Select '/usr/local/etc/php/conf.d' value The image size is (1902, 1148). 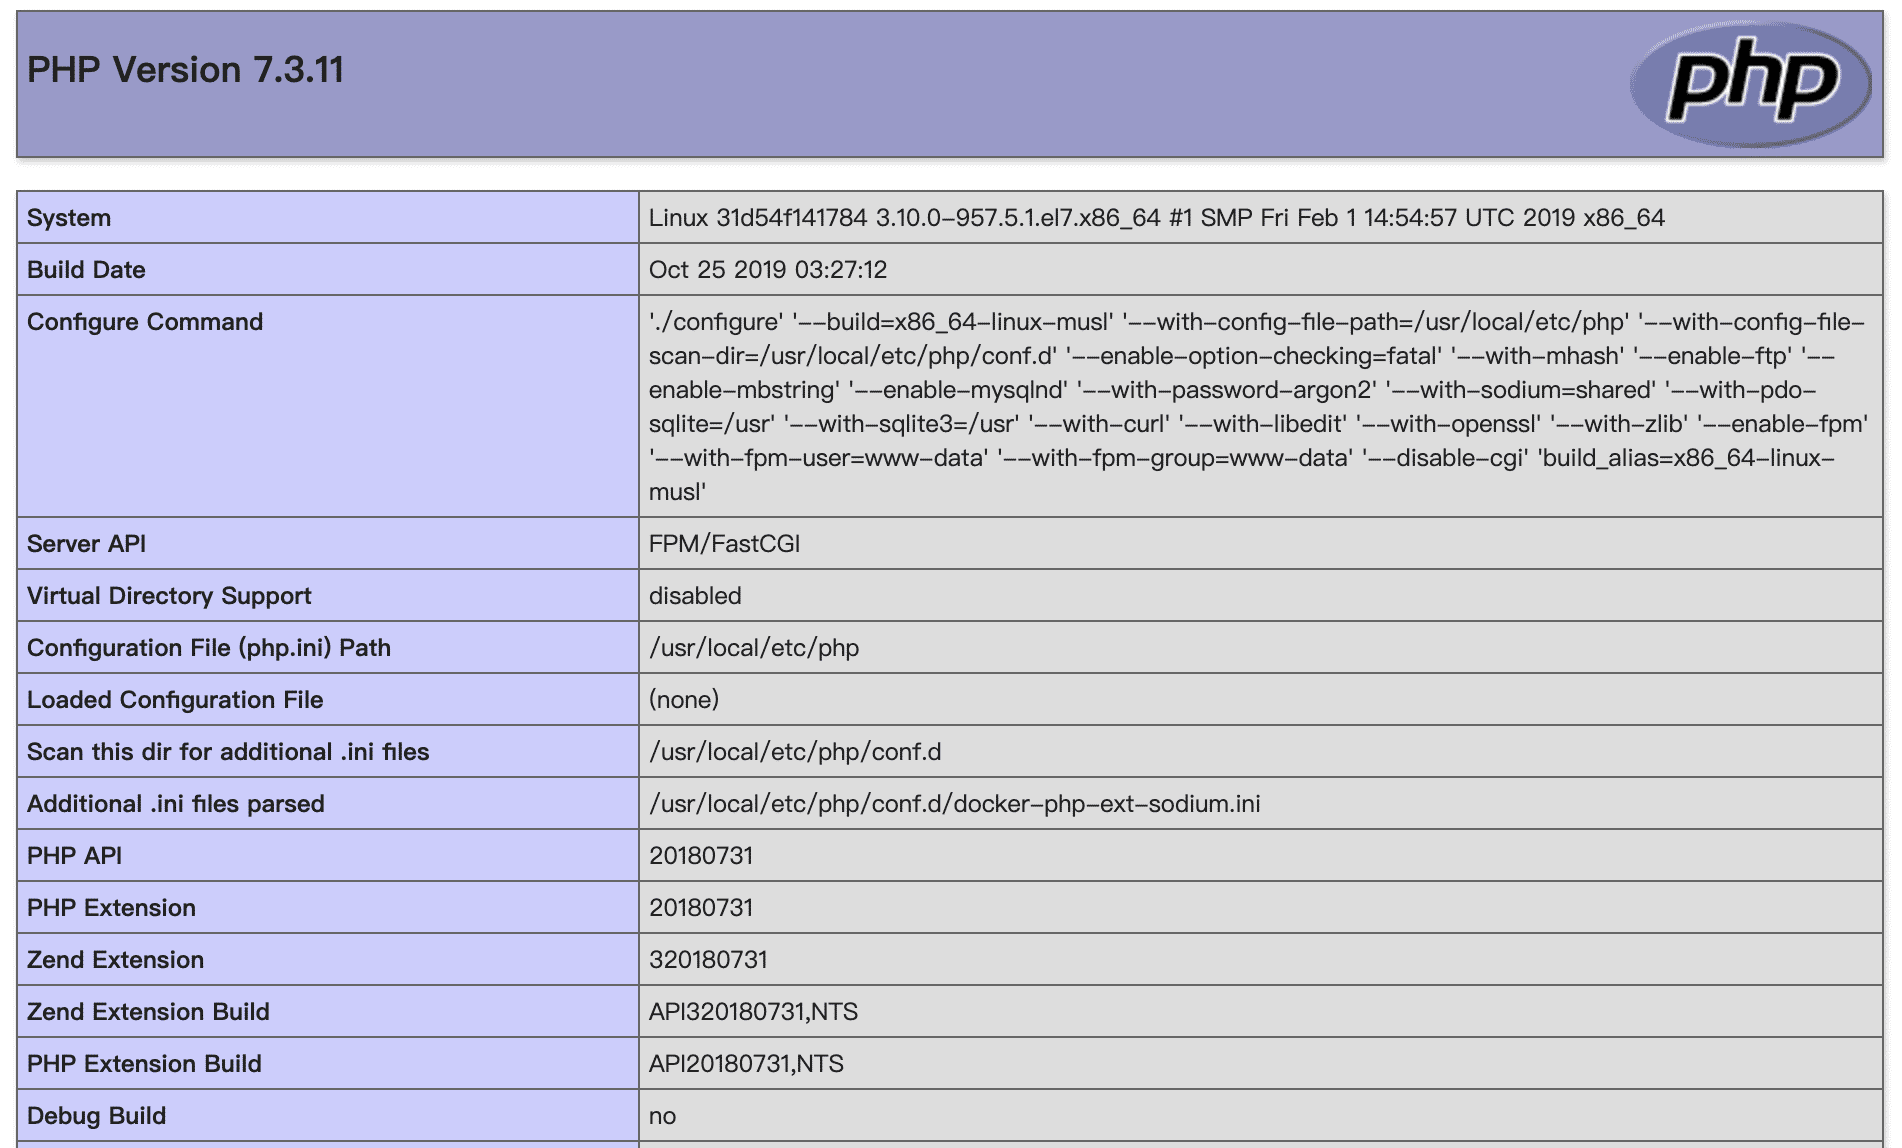pyautogui.click(x=795, y=752)
